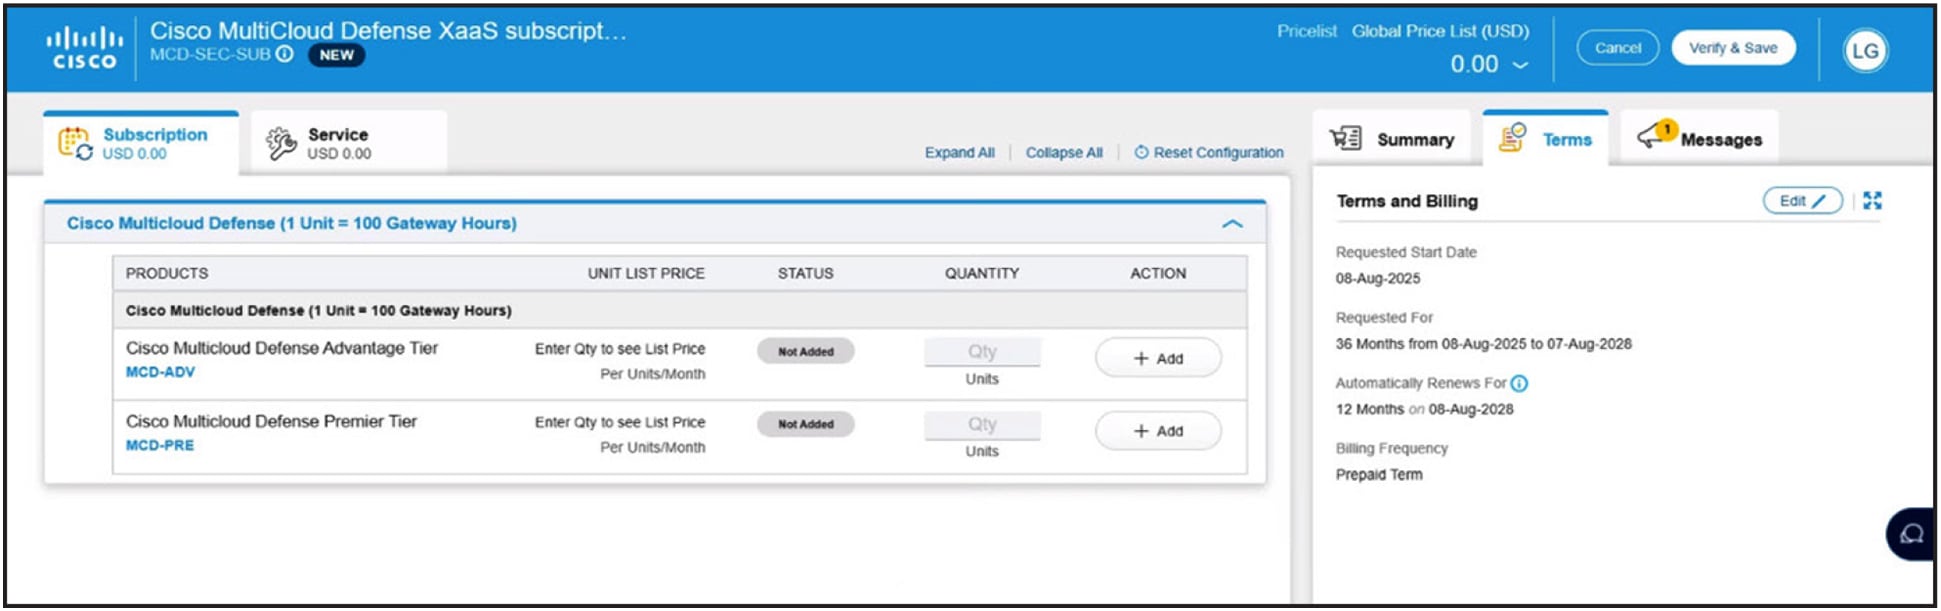Add the Advantage Tier product
1941x611 pixels.
(x=1158, y=358)
